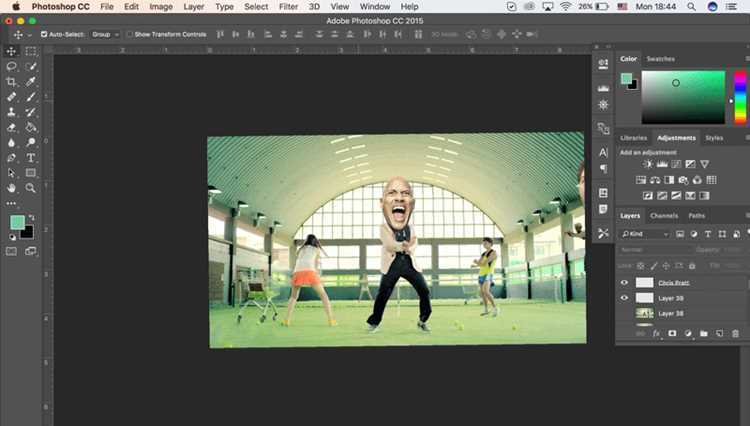Select the Lasso tool
Image resolution: width=750 pixels, height=426 pixels.
(11, 66)
